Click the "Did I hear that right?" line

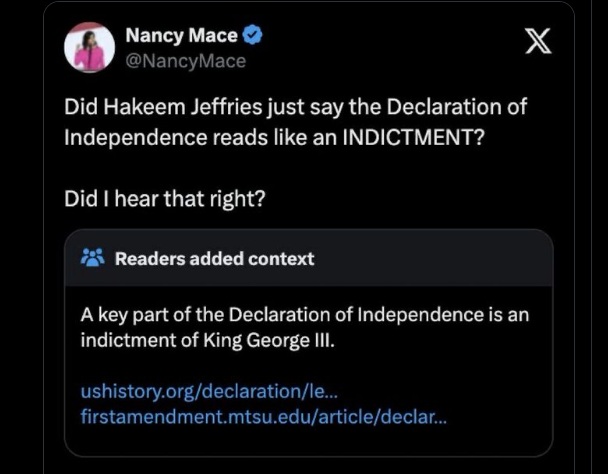click(x=165, y=198)
